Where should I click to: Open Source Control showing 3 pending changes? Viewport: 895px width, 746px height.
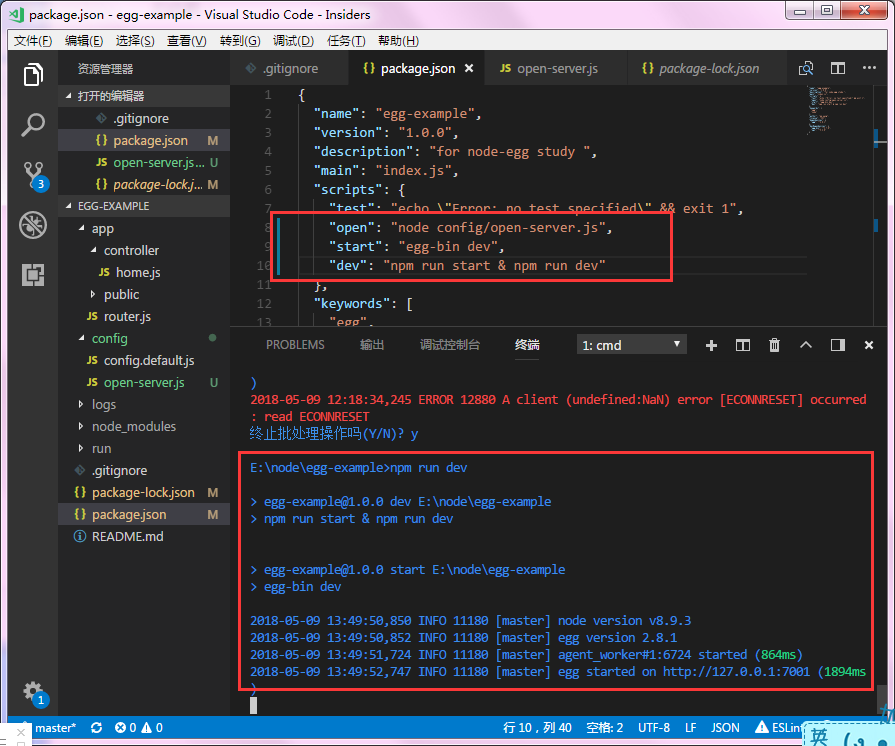(33, 174)
